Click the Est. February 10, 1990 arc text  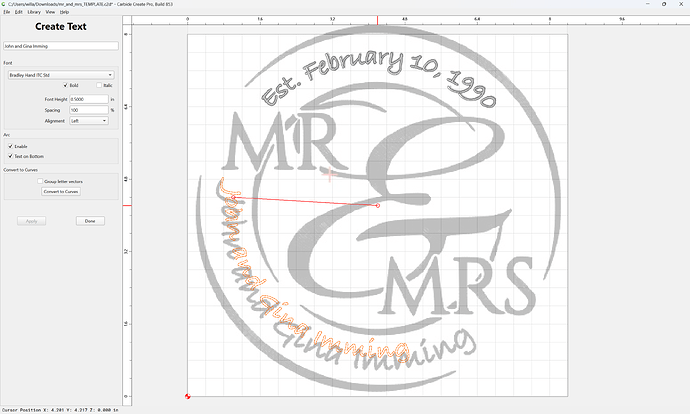click(378, 78)
